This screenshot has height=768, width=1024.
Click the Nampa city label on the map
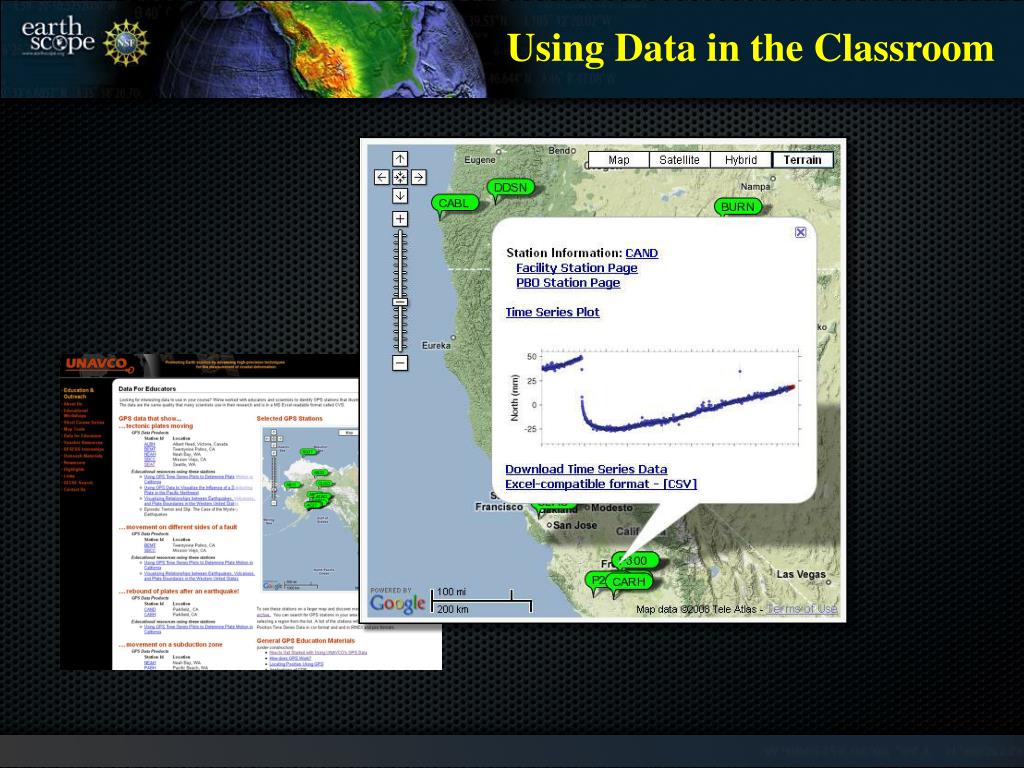click(x=755, y=187)
